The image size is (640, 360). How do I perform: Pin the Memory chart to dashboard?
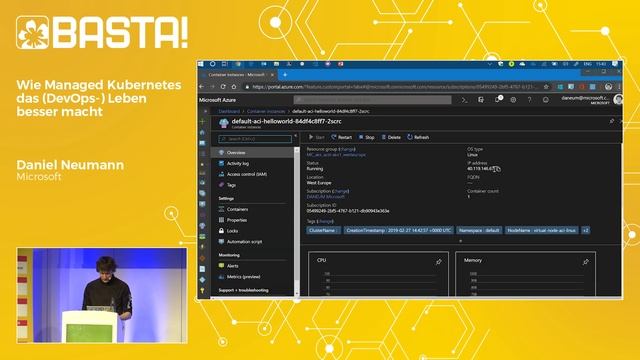(586, 261)
